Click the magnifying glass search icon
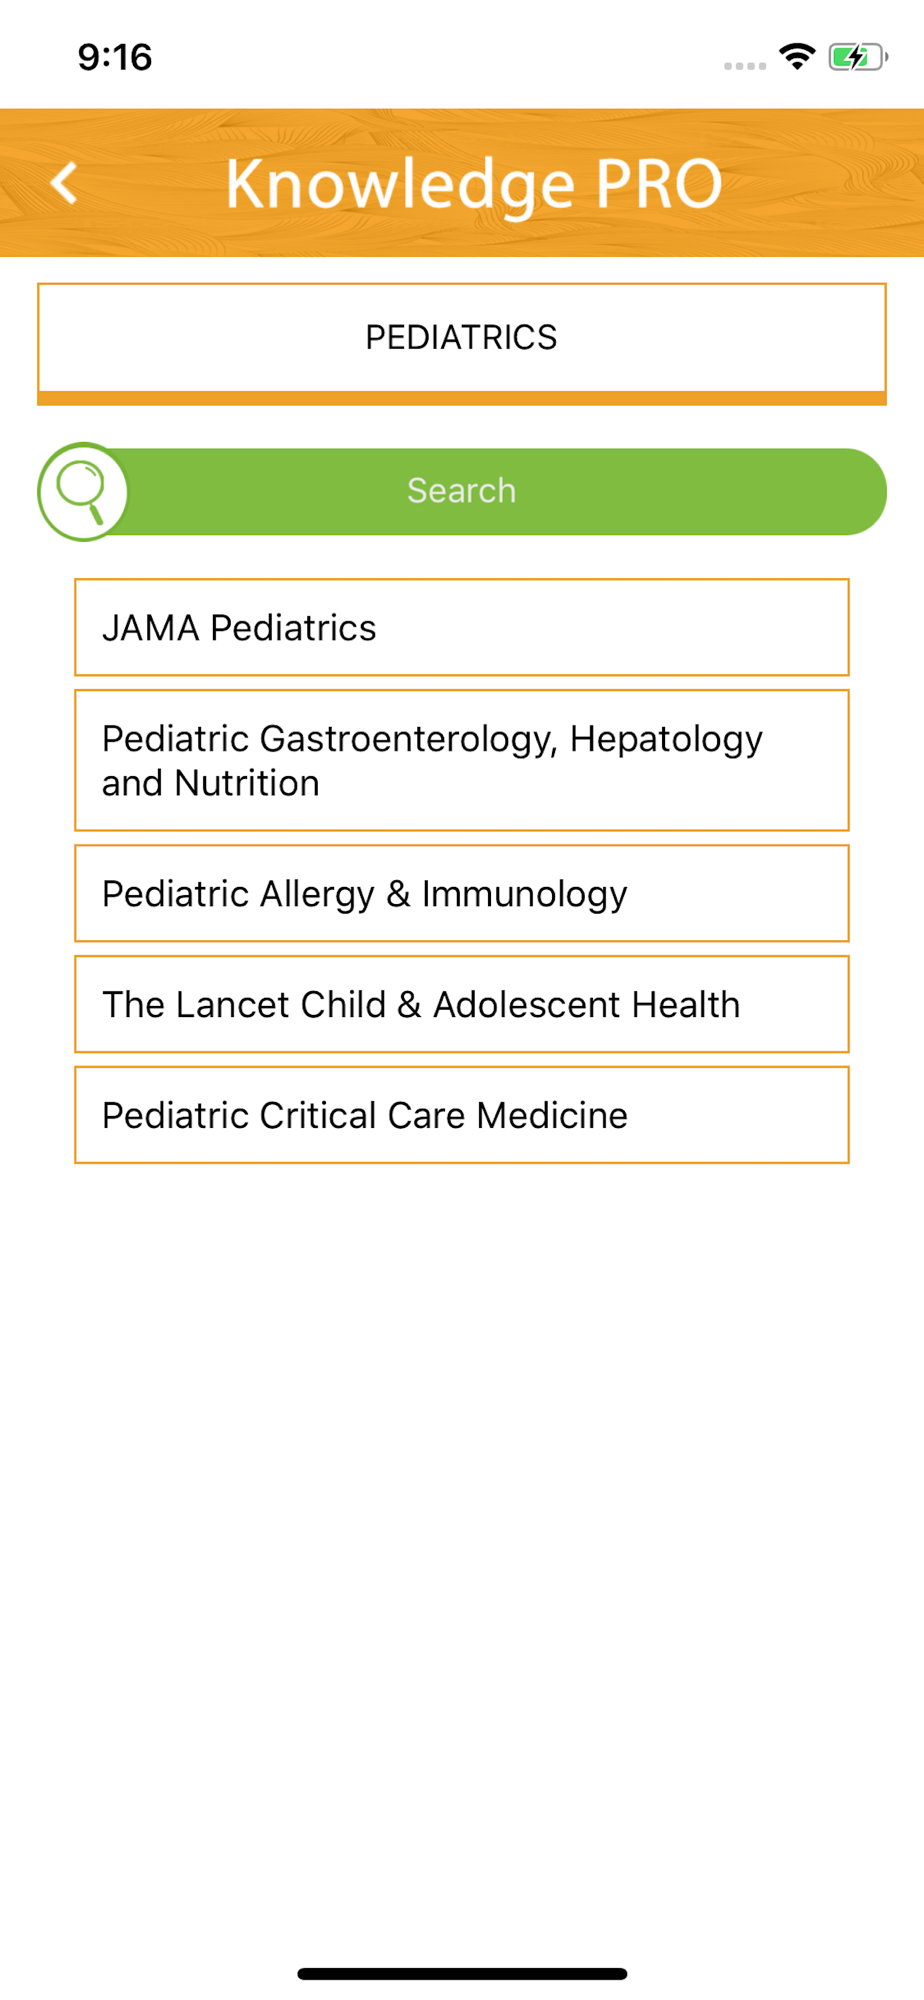 (83, 492)
